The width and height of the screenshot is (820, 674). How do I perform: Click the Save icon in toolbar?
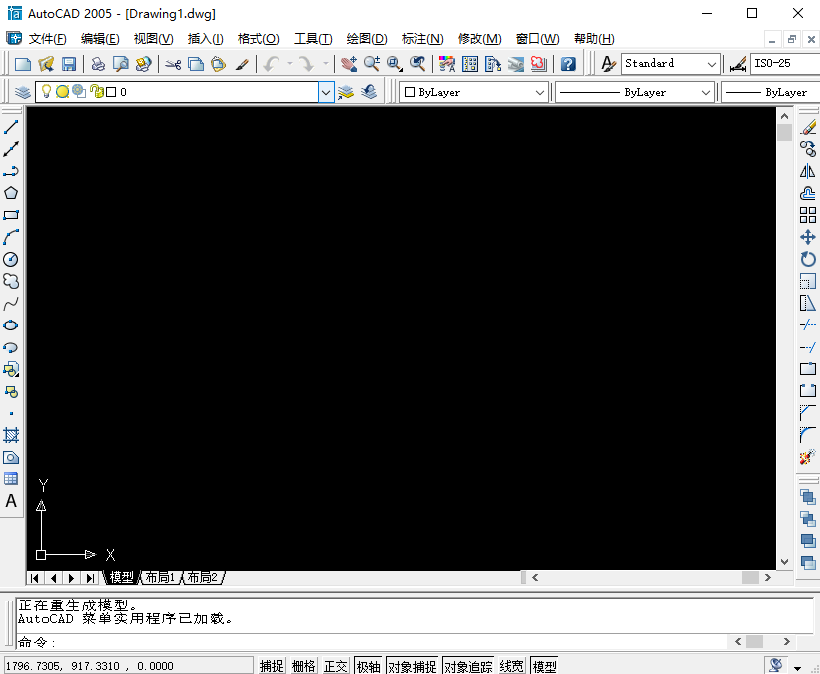tap(69, 64)
